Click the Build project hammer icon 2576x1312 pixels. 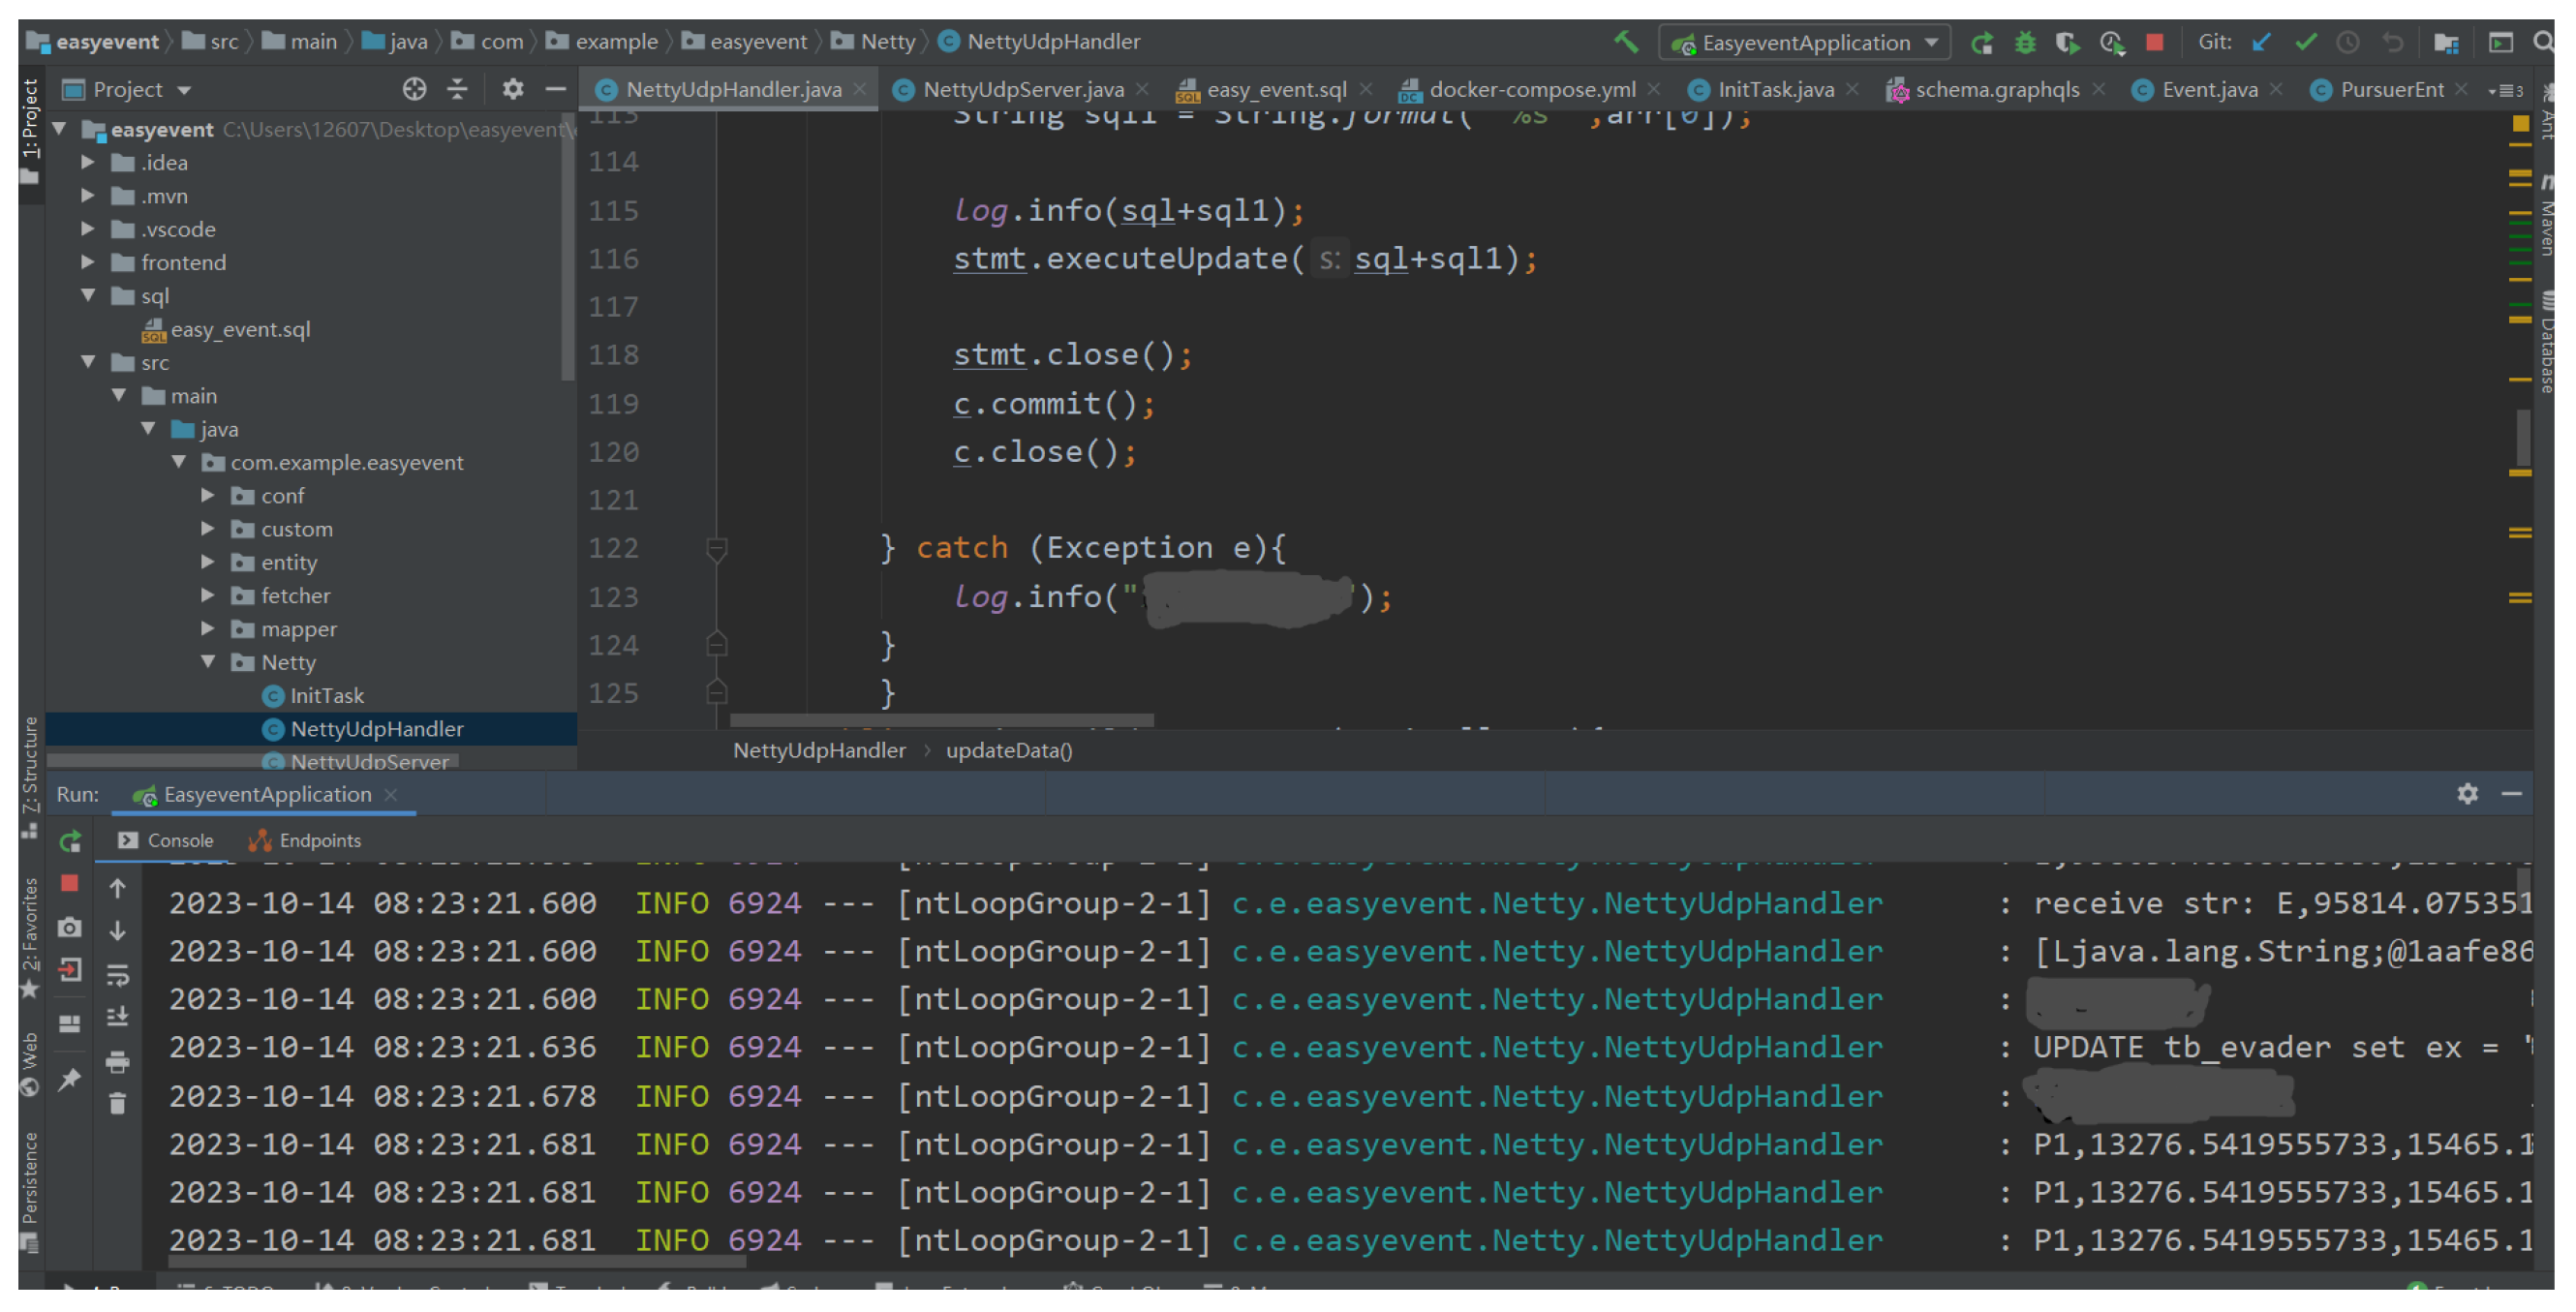click(1626, 42)
